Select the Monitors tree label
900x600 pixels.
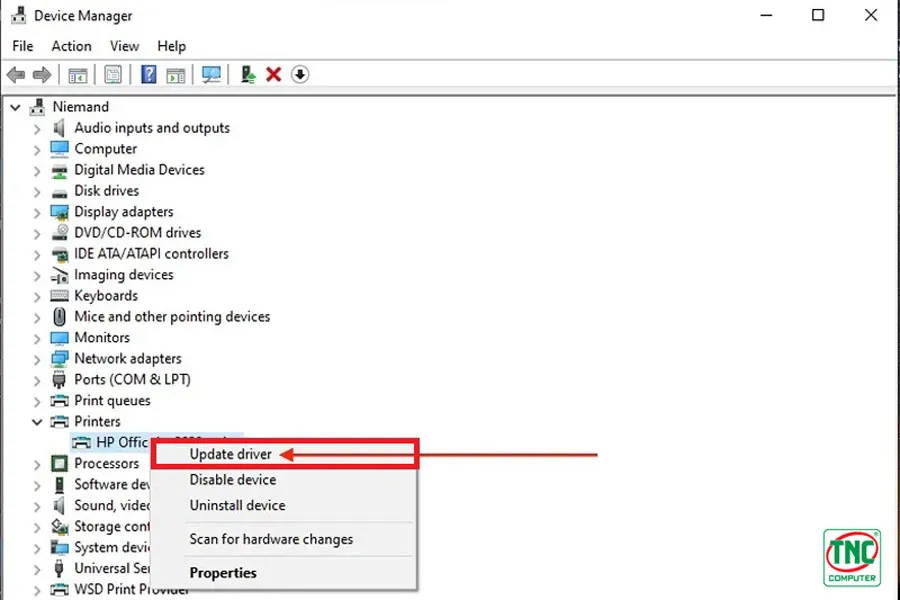[102, 338]
